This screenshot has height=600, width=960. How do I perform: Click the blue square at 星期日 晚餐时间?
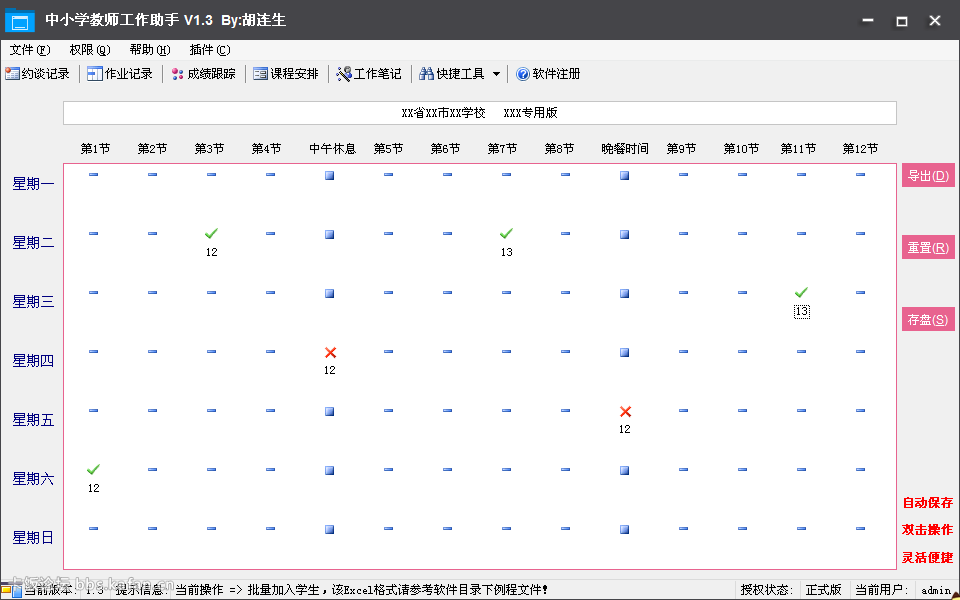coord(624,529)
